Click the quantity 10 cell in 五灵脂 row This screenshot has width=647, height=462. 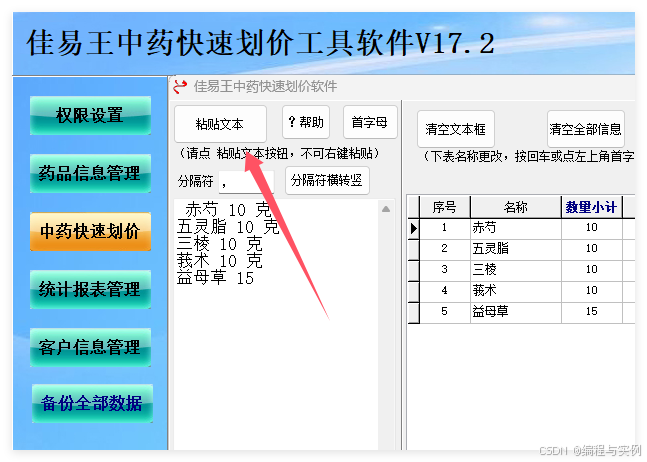pos(592,250)
